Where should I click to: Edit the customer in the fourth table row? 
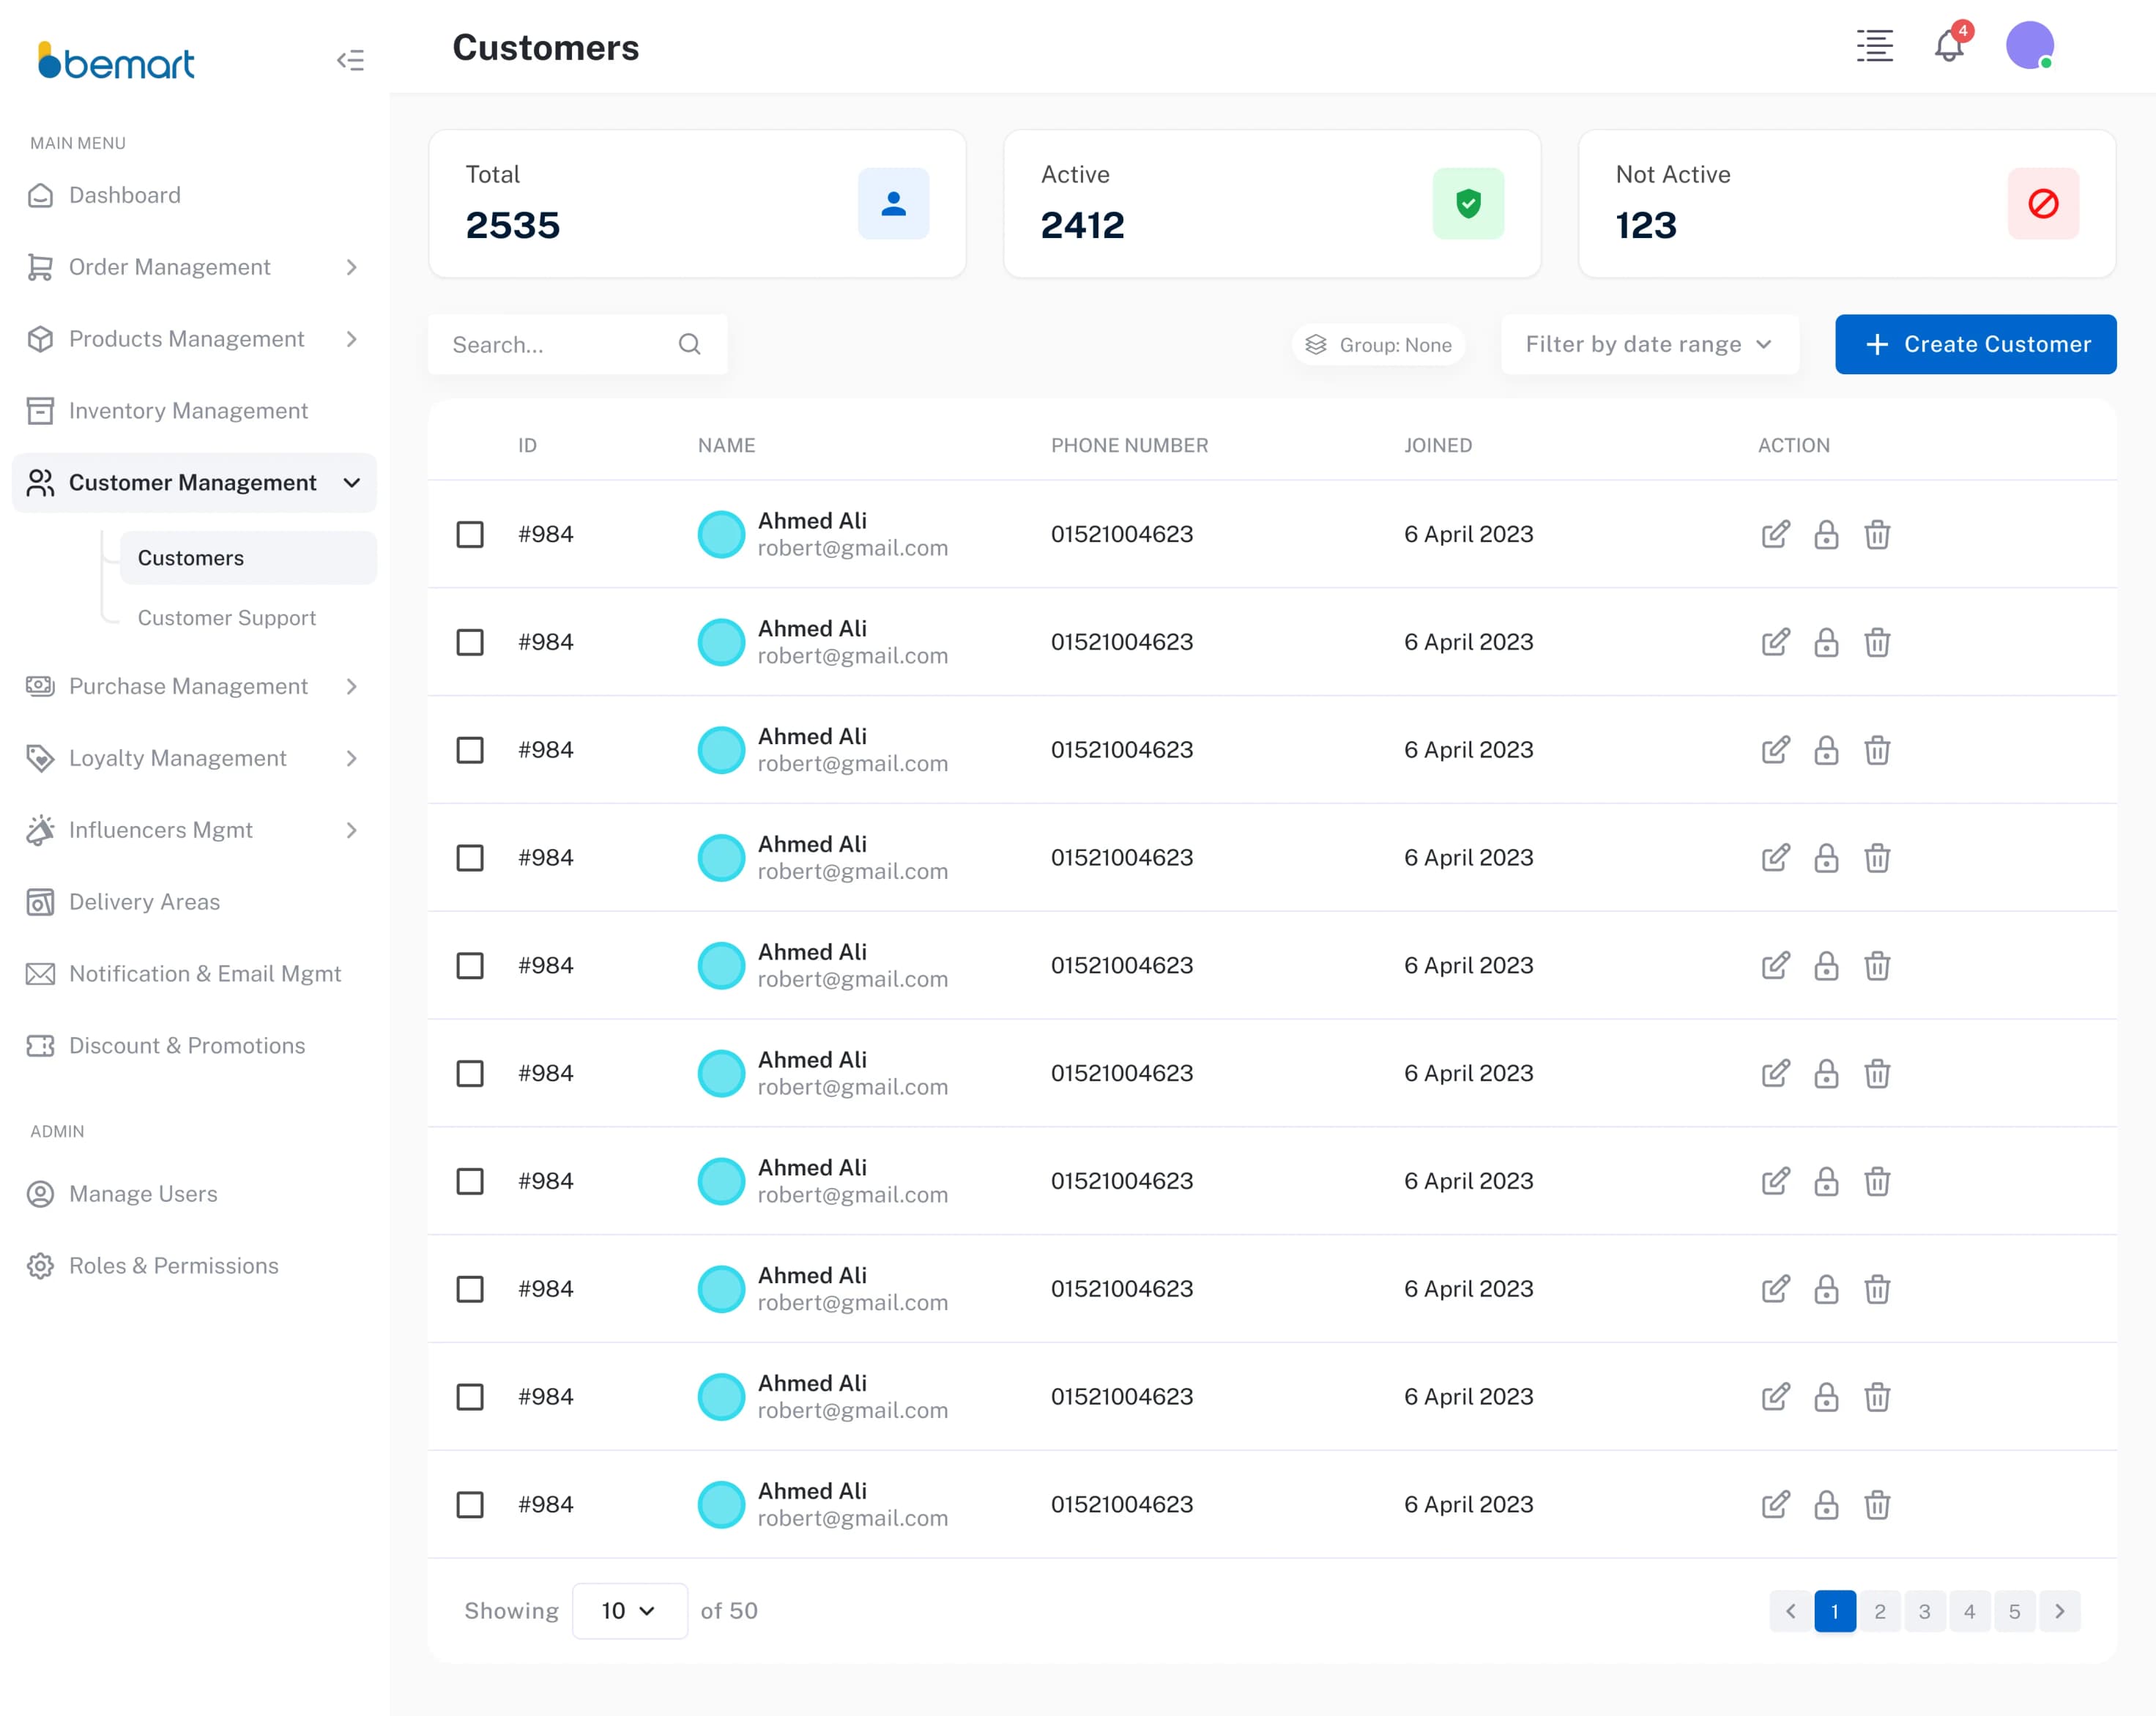(1775, 858)
